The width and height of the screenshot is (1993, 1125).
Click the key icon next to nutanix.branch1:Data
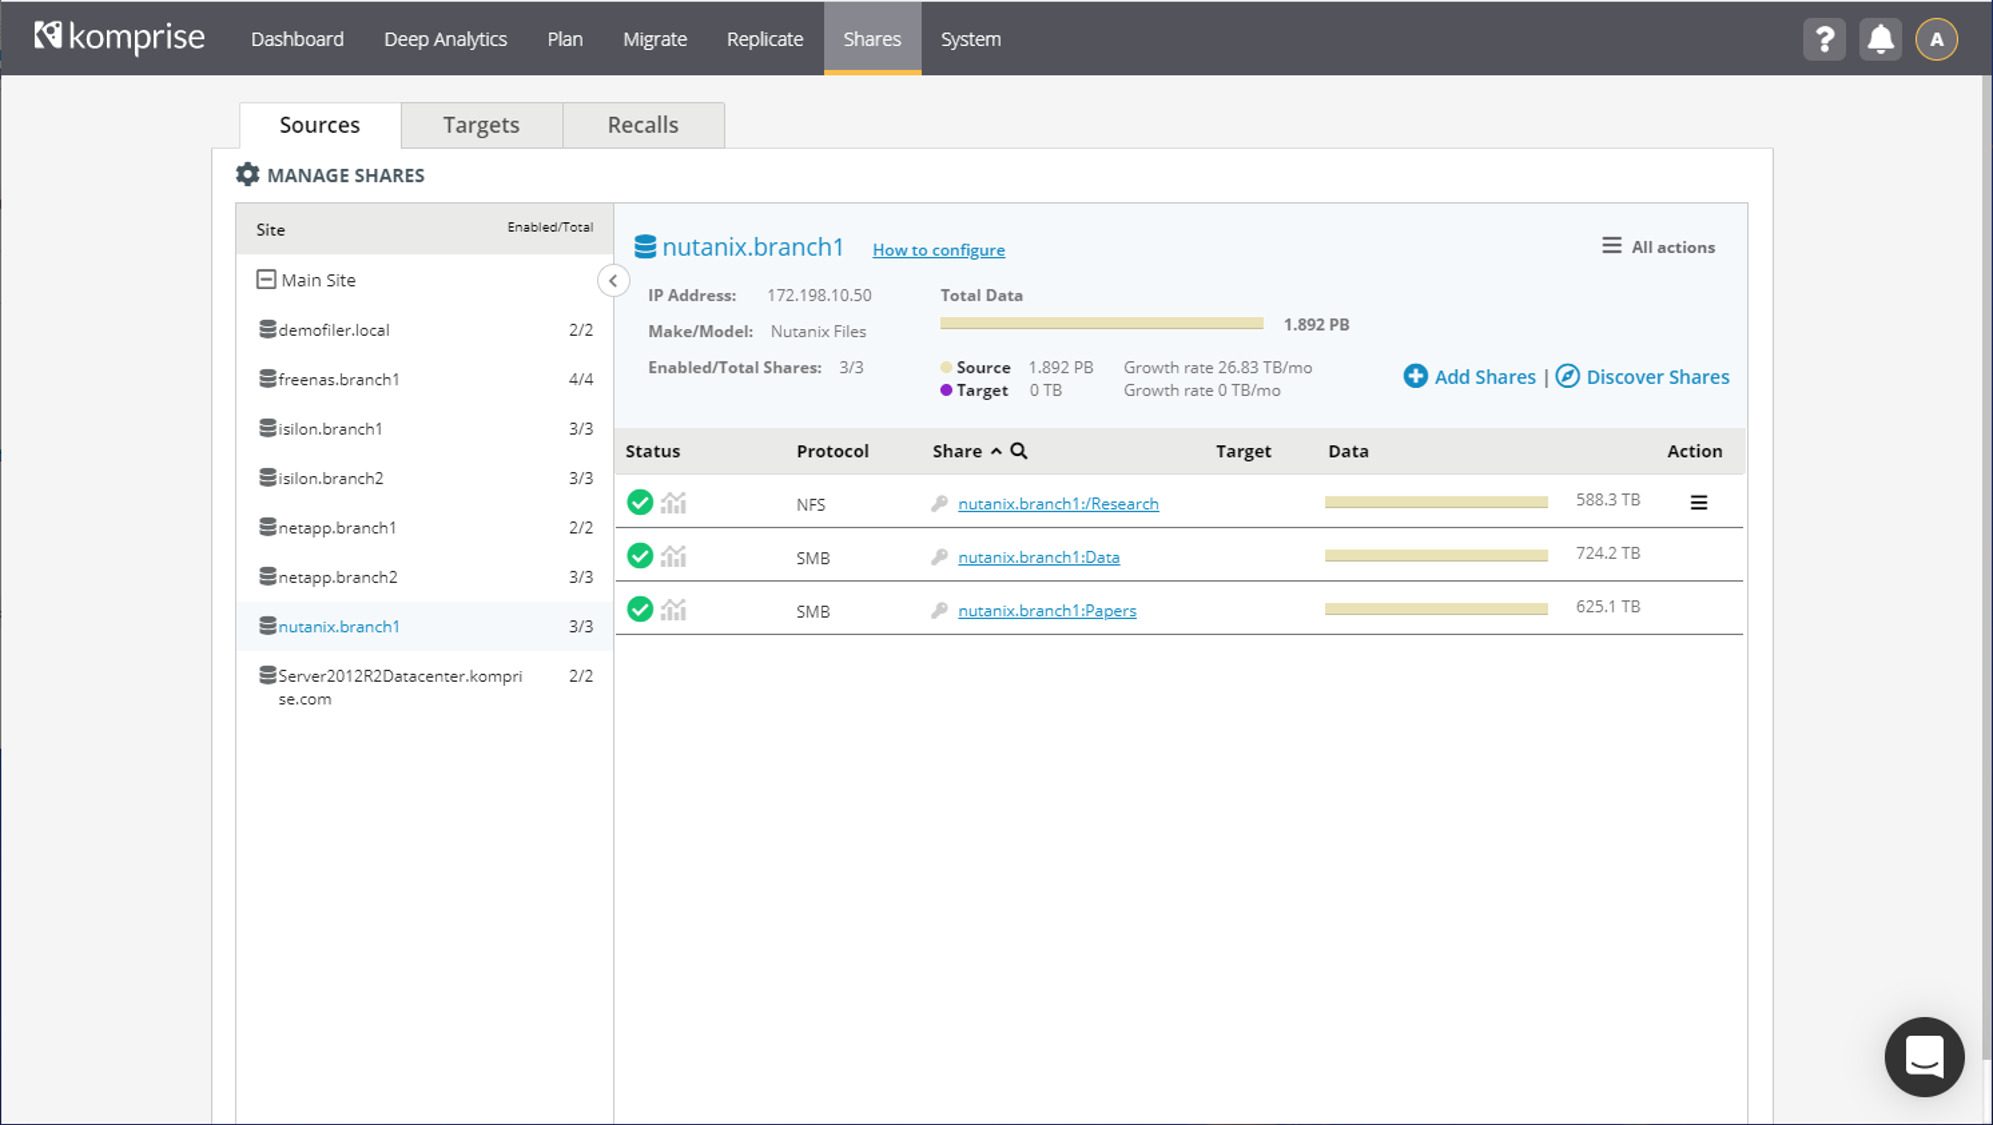[939, 557]
